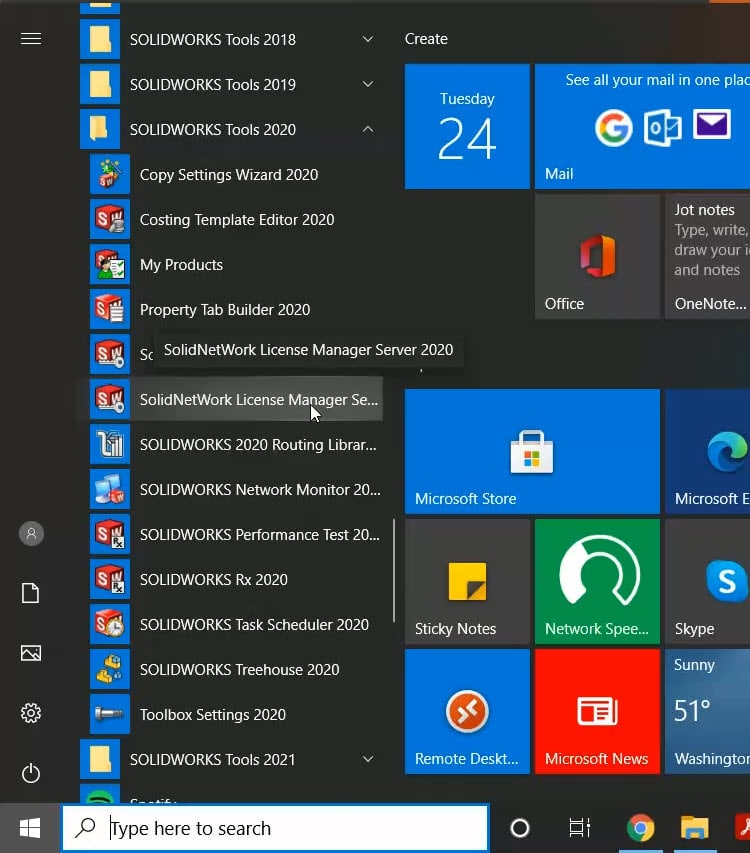Open Pictures icon in start sidebar
Image resolution: width=750 pixels, height=853 pixels.
click(31, 653)
